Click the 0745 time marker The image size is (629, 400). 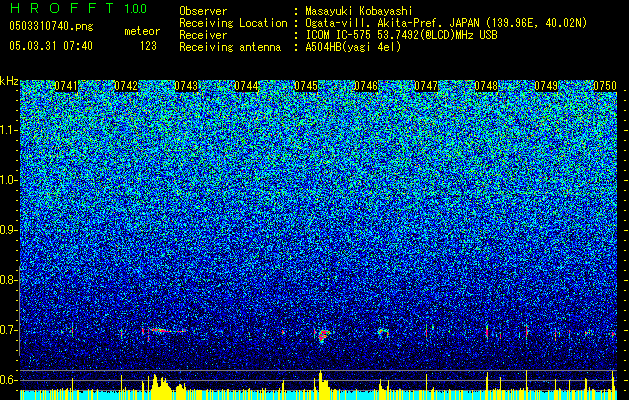pos(306,86)
